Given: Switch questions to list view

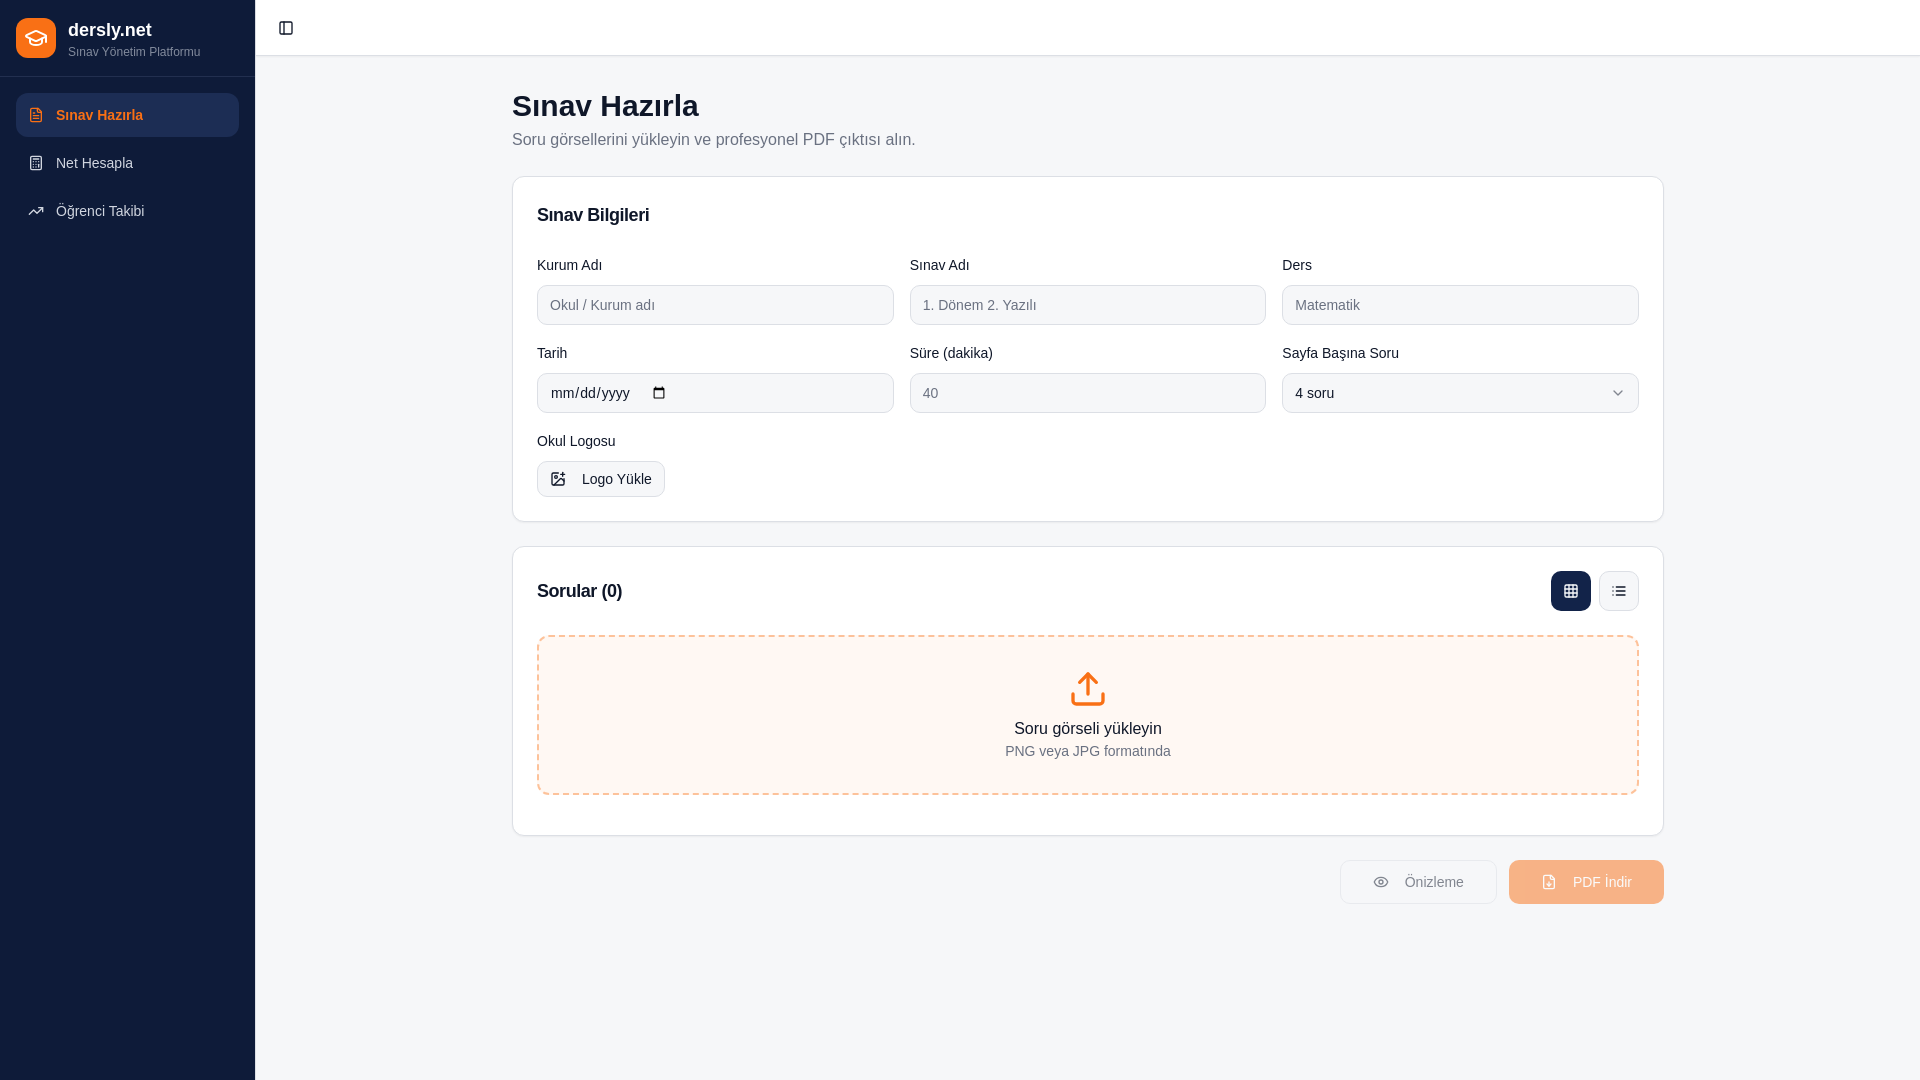Looking at the screenshot, I should coord(1619,591).
